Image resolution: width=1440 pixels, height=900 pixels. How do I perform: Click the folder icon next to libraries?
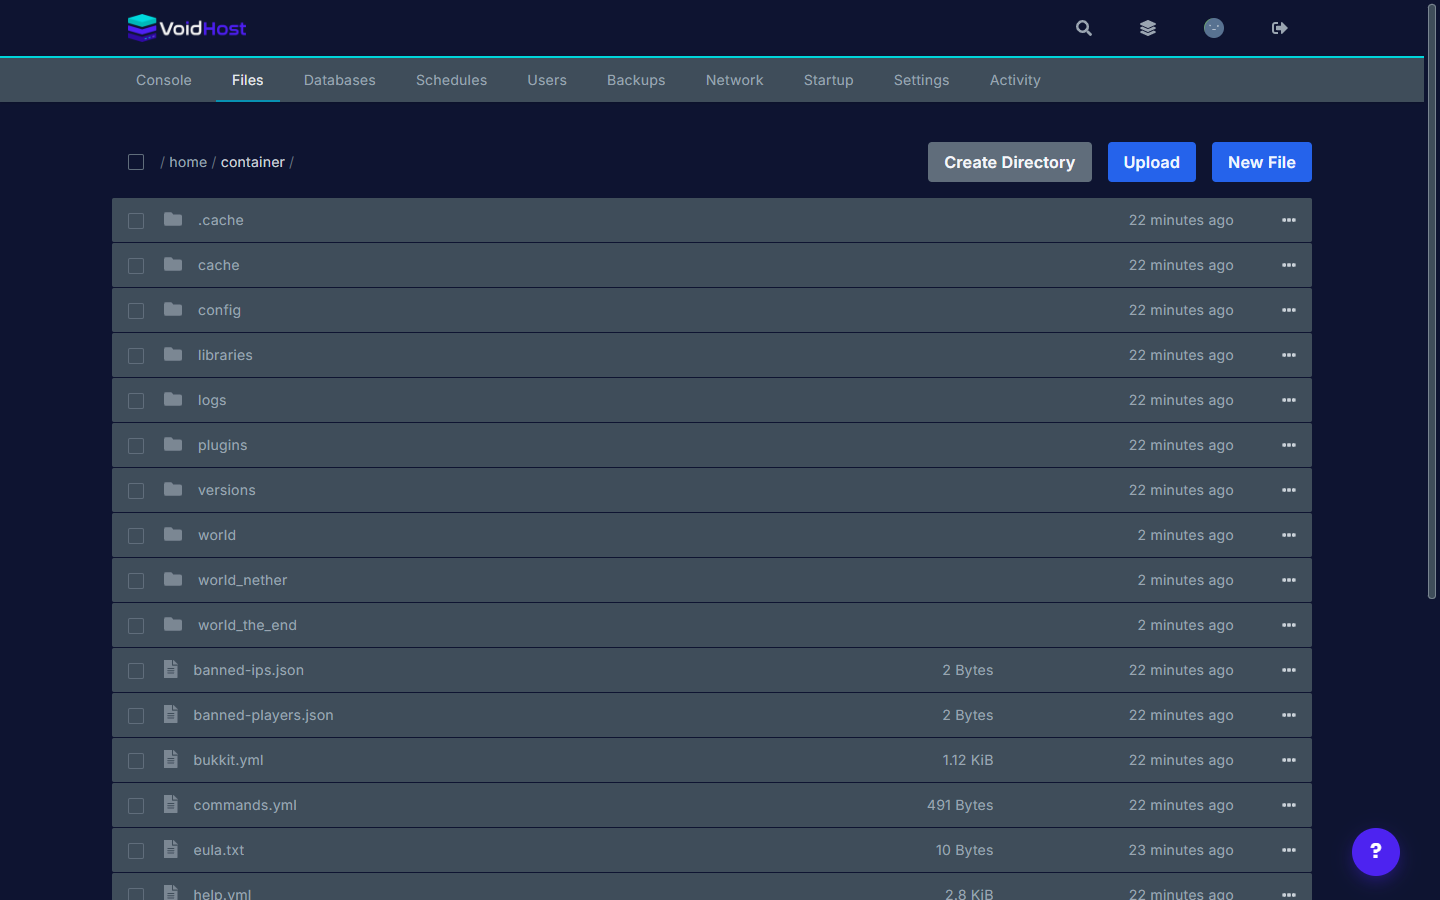[x=173, y=354]
